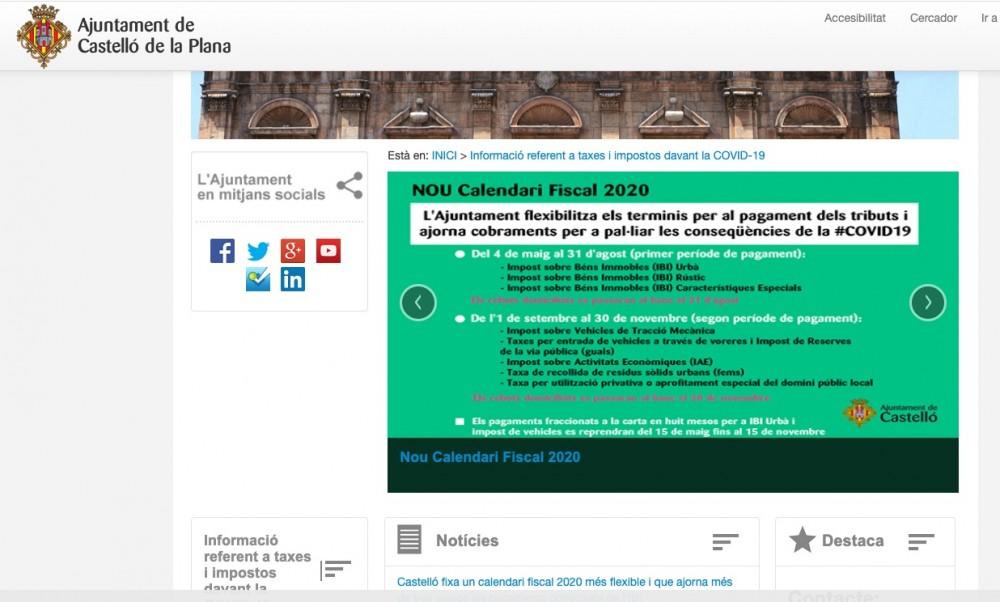The height and width of the screenshot is (602, 1000).
Task: Click the star icon next to Destaca
Action: coord(802,540)
